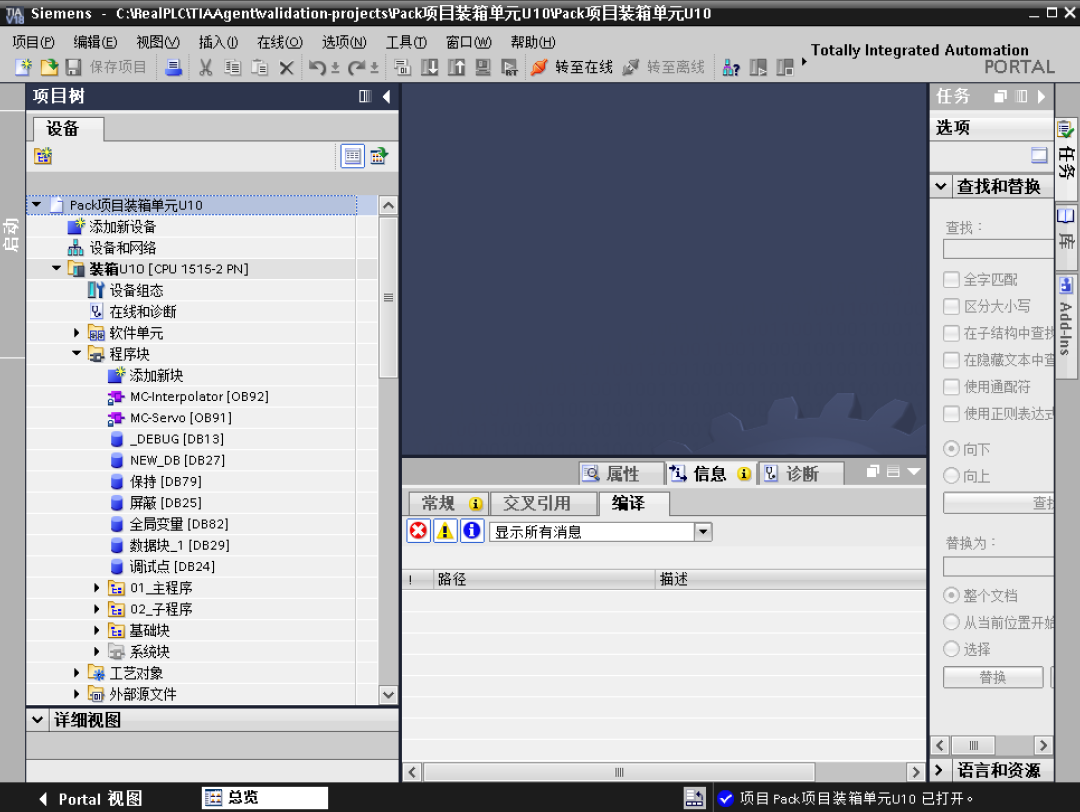Open the show all messages (显示所有消息) dropdown
This screenshot has width=1080, height=812.
(703, 532)
